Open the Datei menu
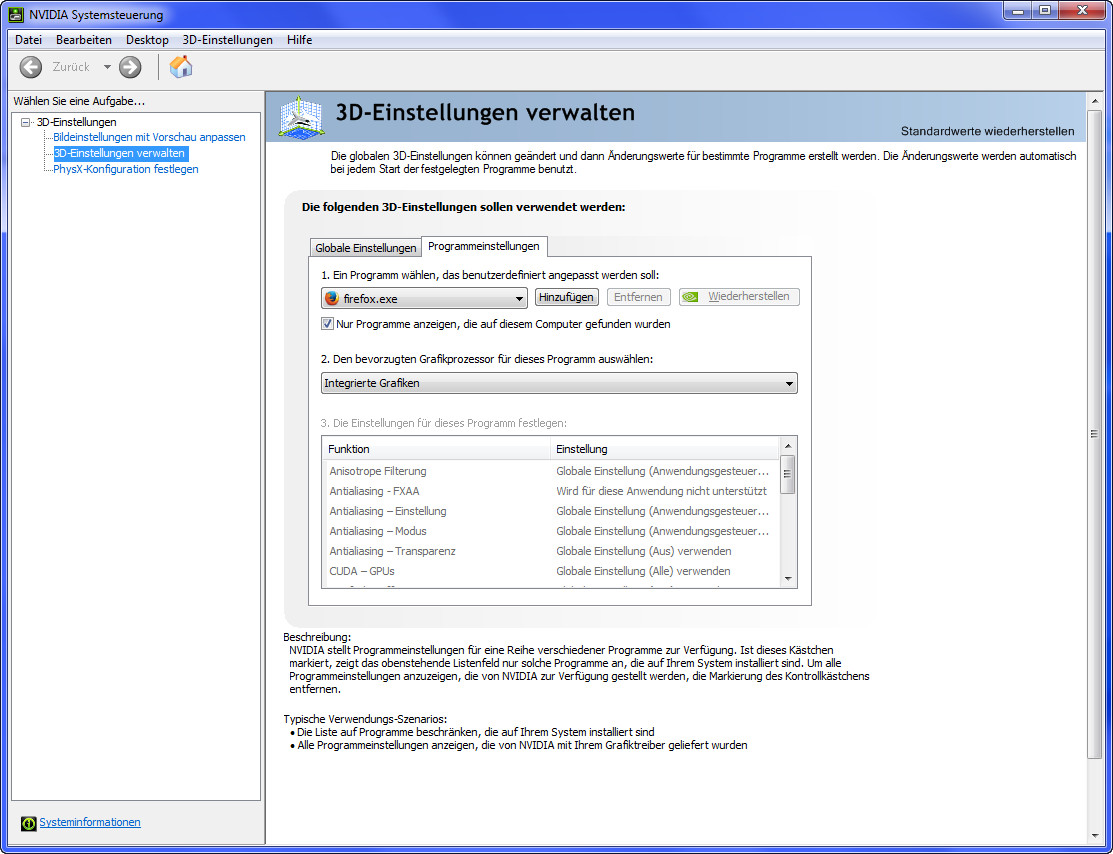The width and height of the screenshot is (1113, 854). [x=28, y=40]
